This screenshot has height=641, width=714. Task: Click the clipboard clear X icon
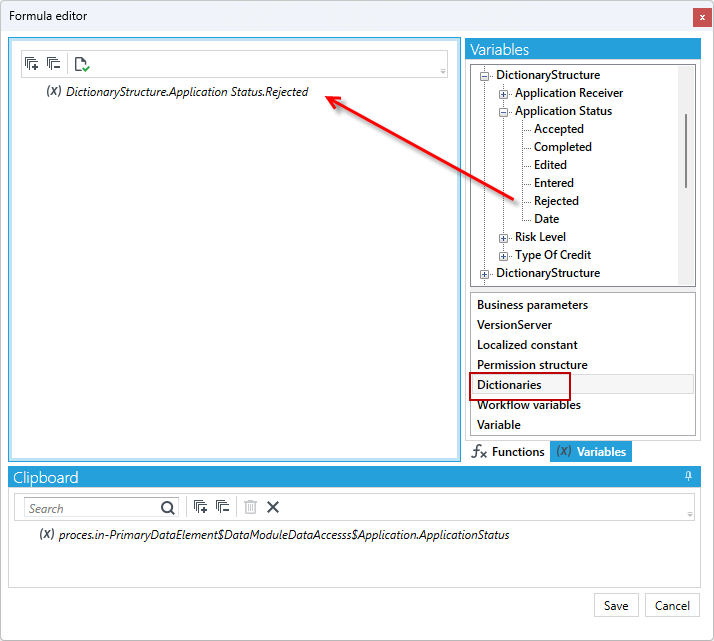click(x=273, y=507)
